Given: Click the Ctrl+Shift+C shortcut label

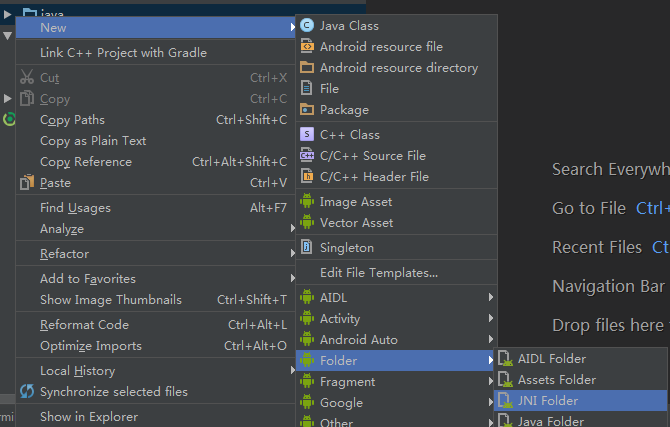Looking at the screenshot, I should 251,120.
